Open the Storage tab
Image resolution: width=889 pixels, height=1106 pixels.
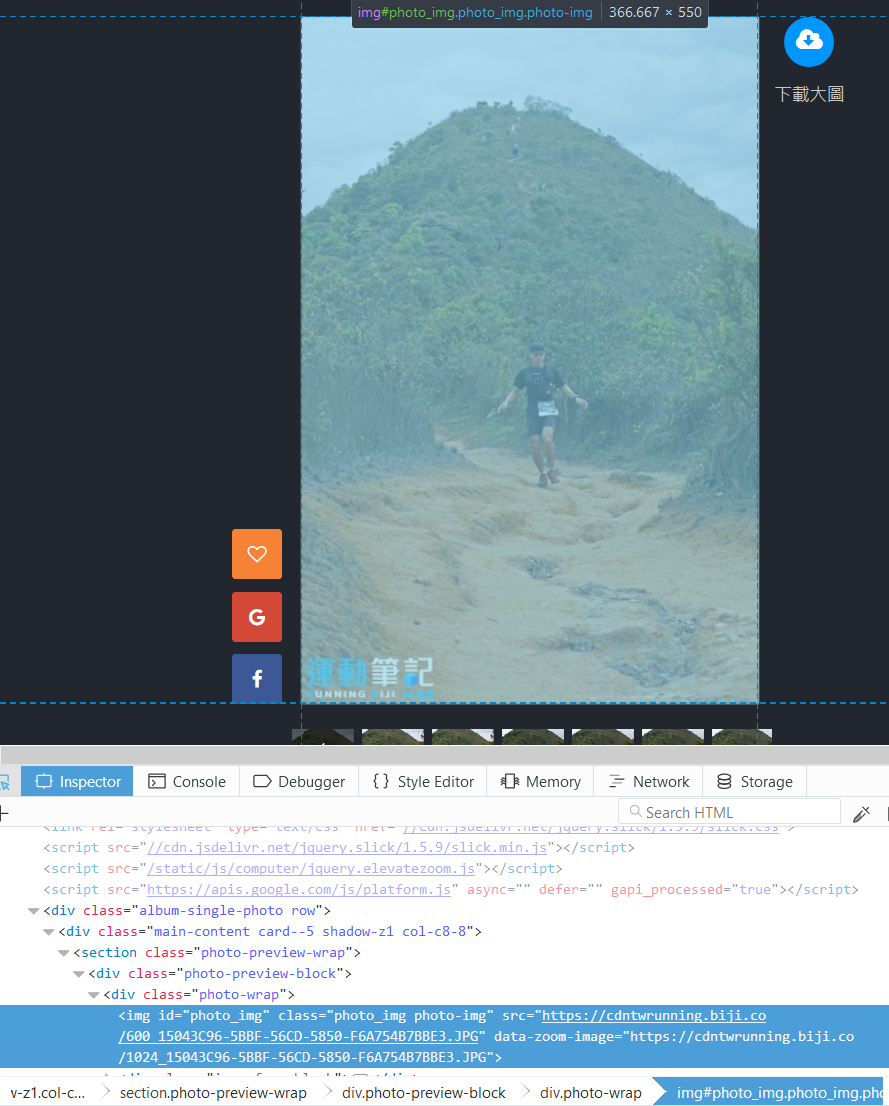755,782
